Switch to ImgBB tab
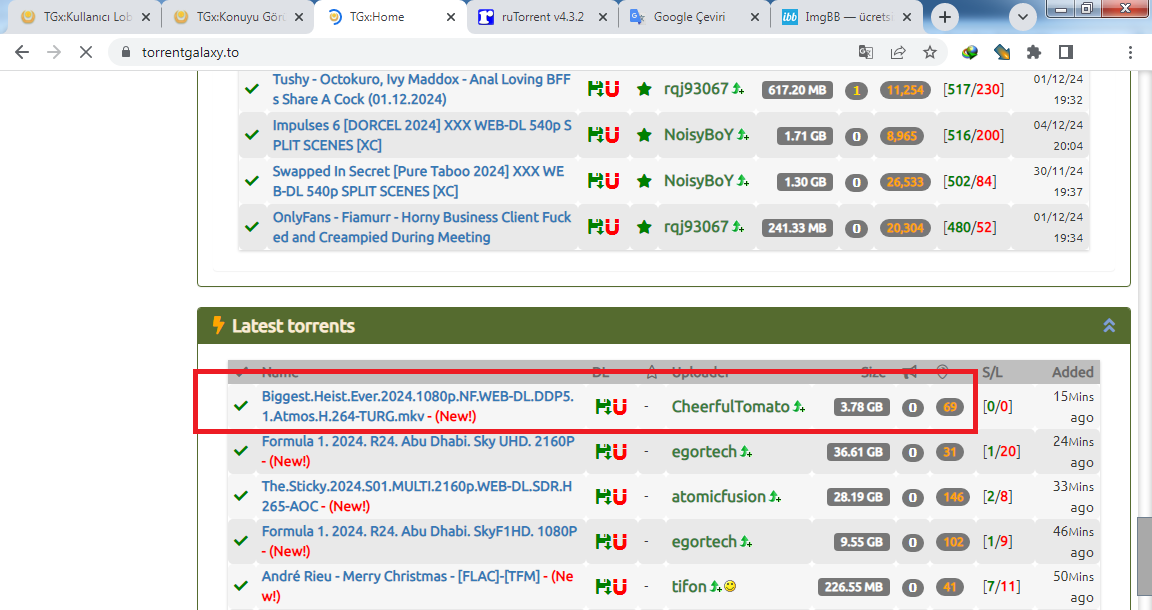Image resolution: width=1152 pixels, height=610 pixels. (x=845, y=17)
